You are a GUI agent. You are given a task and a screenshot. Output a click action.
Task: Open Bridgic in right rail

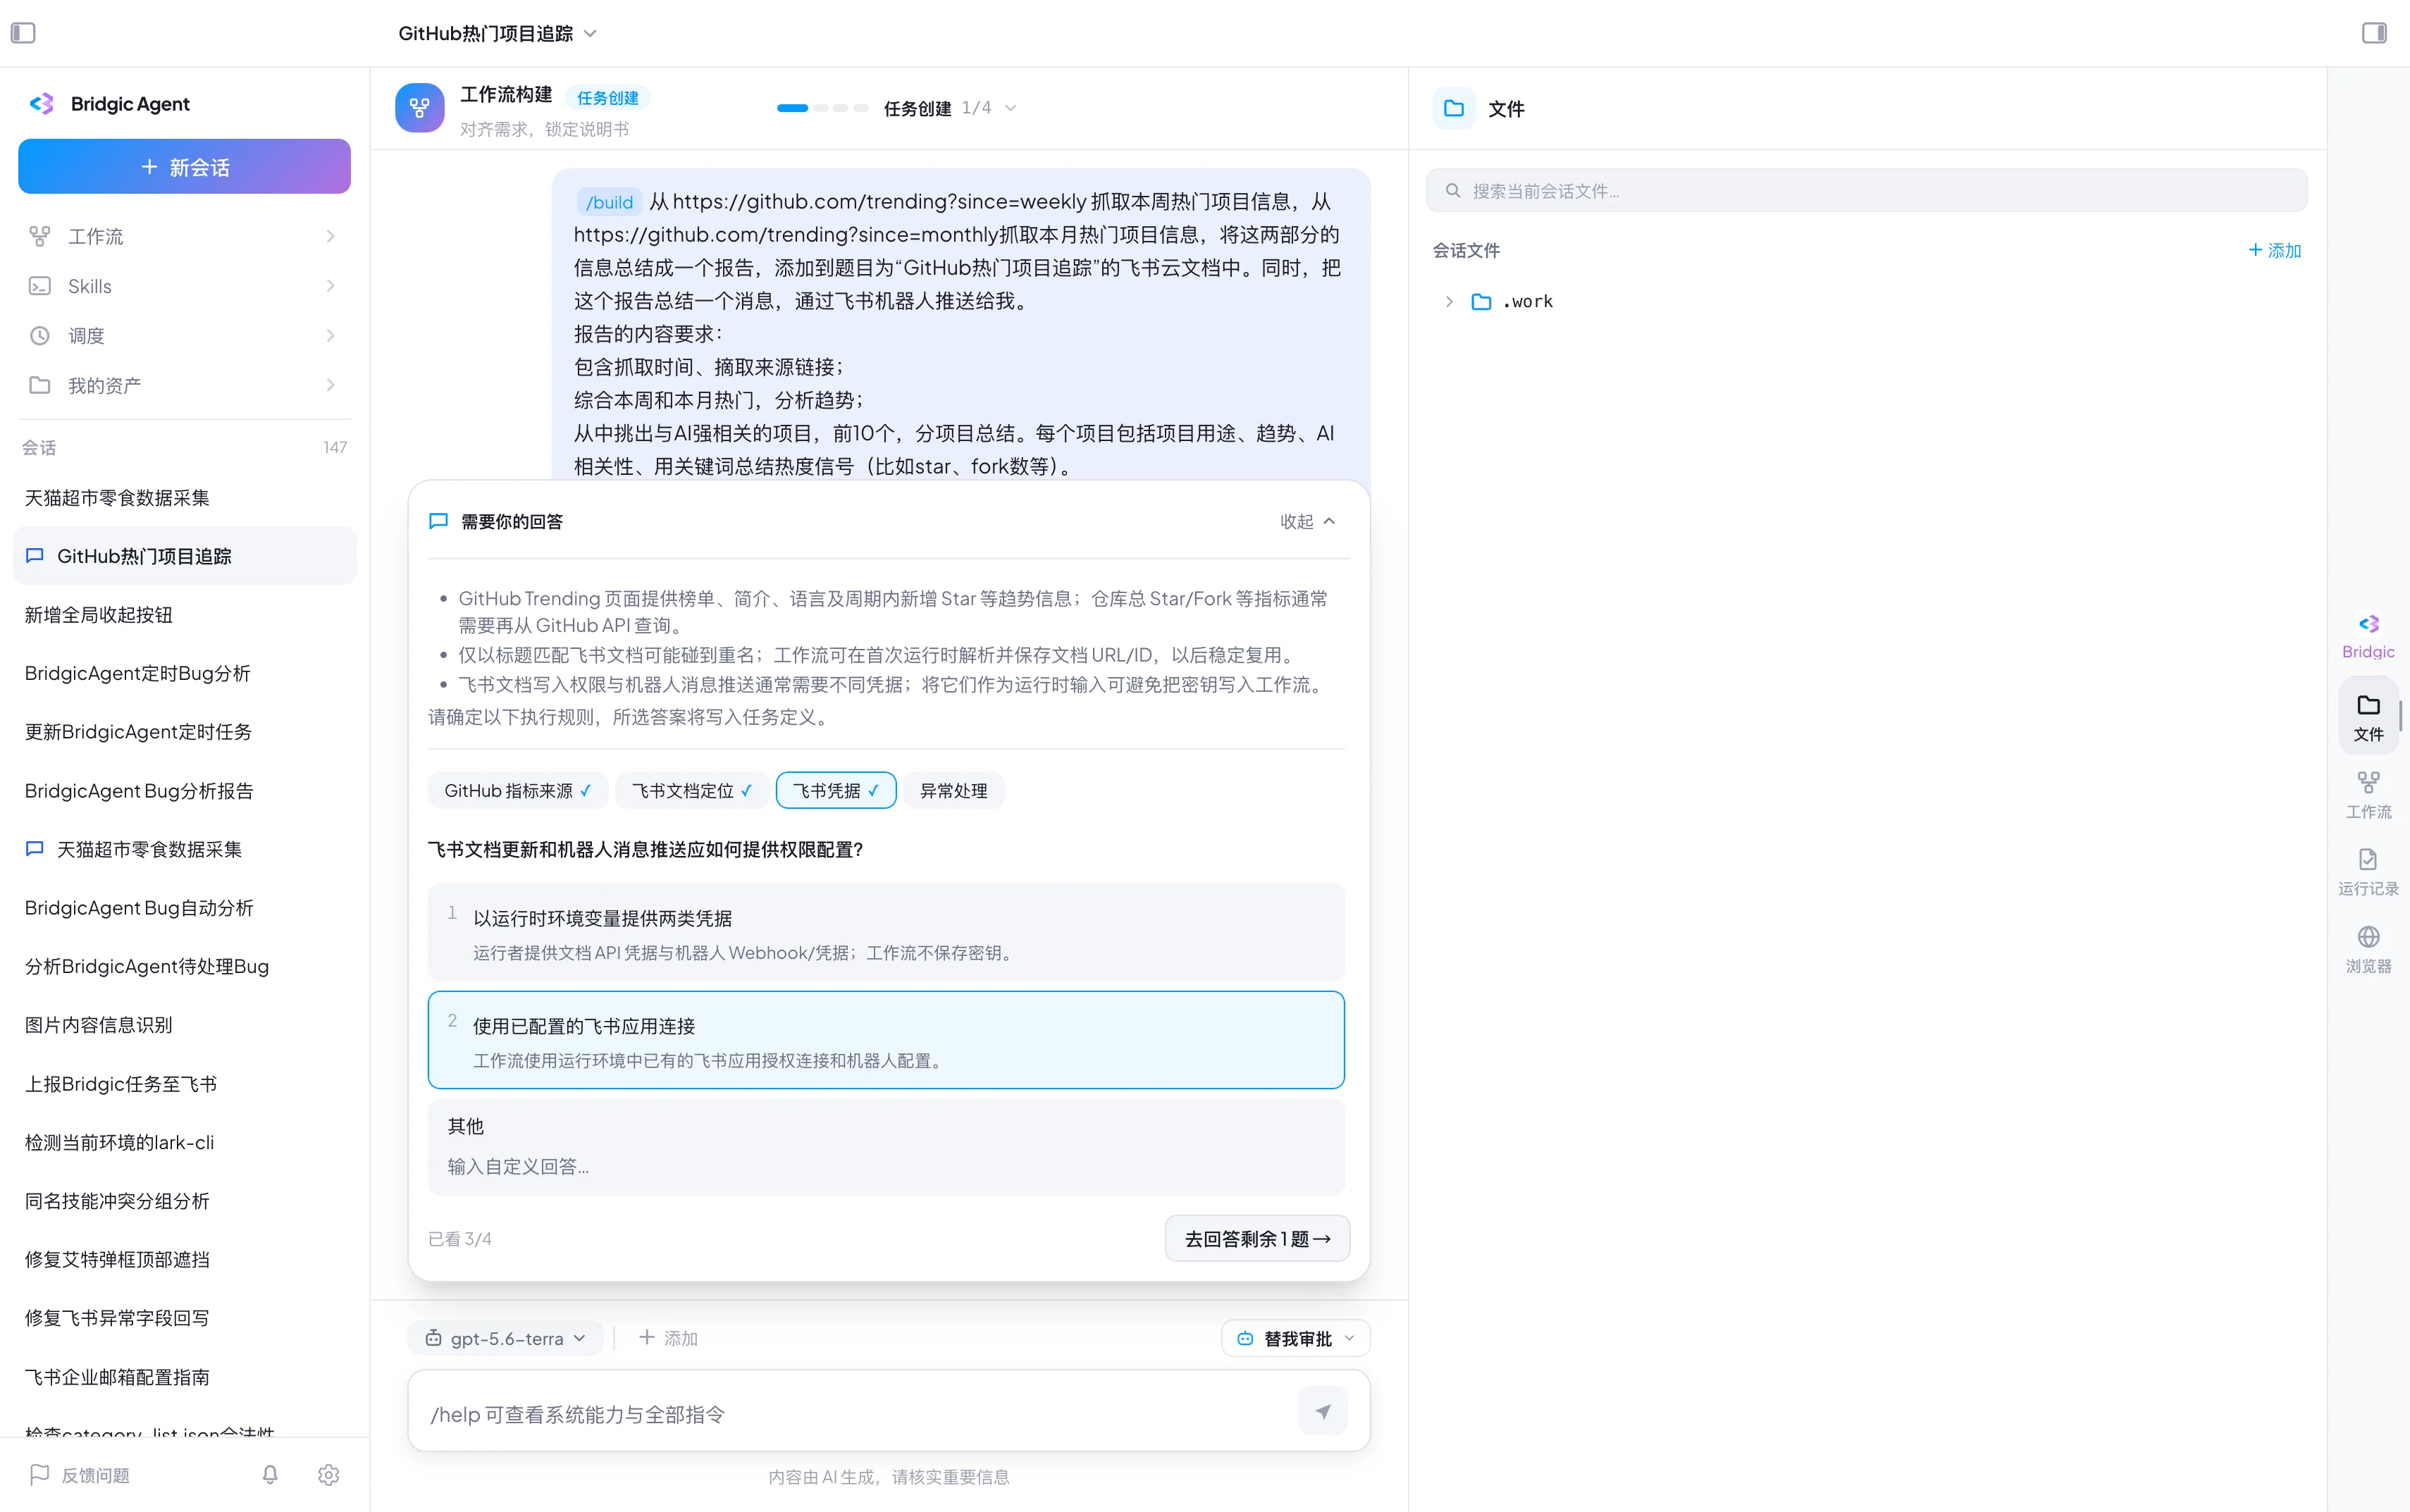pos(2368,636)
